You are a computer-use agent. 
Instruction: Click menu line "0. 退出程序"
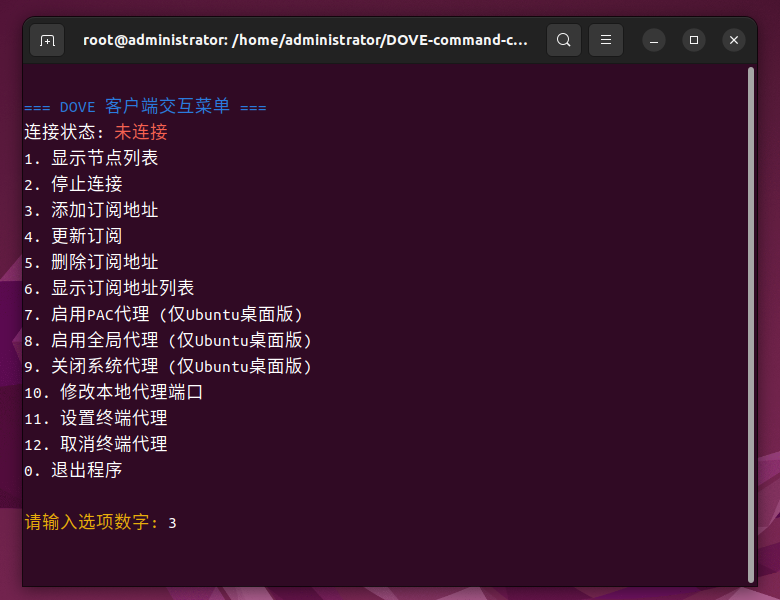(73, 470)
